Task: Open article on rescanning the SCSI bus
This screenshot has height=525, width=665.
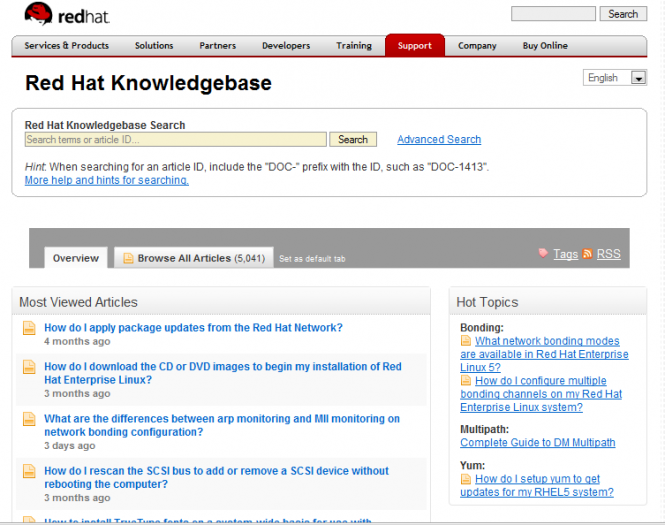Action: click(x=216, y=478)
